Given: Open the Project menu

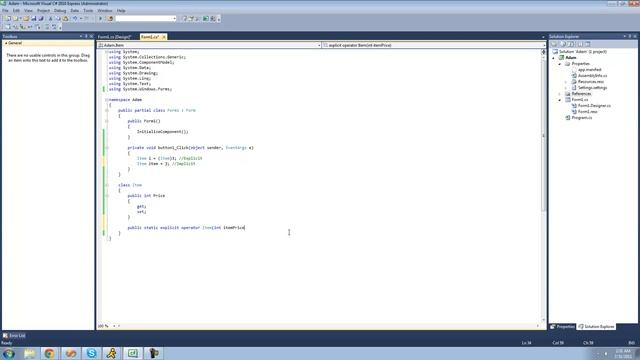Looking at the screenshot, I should 43,11.
